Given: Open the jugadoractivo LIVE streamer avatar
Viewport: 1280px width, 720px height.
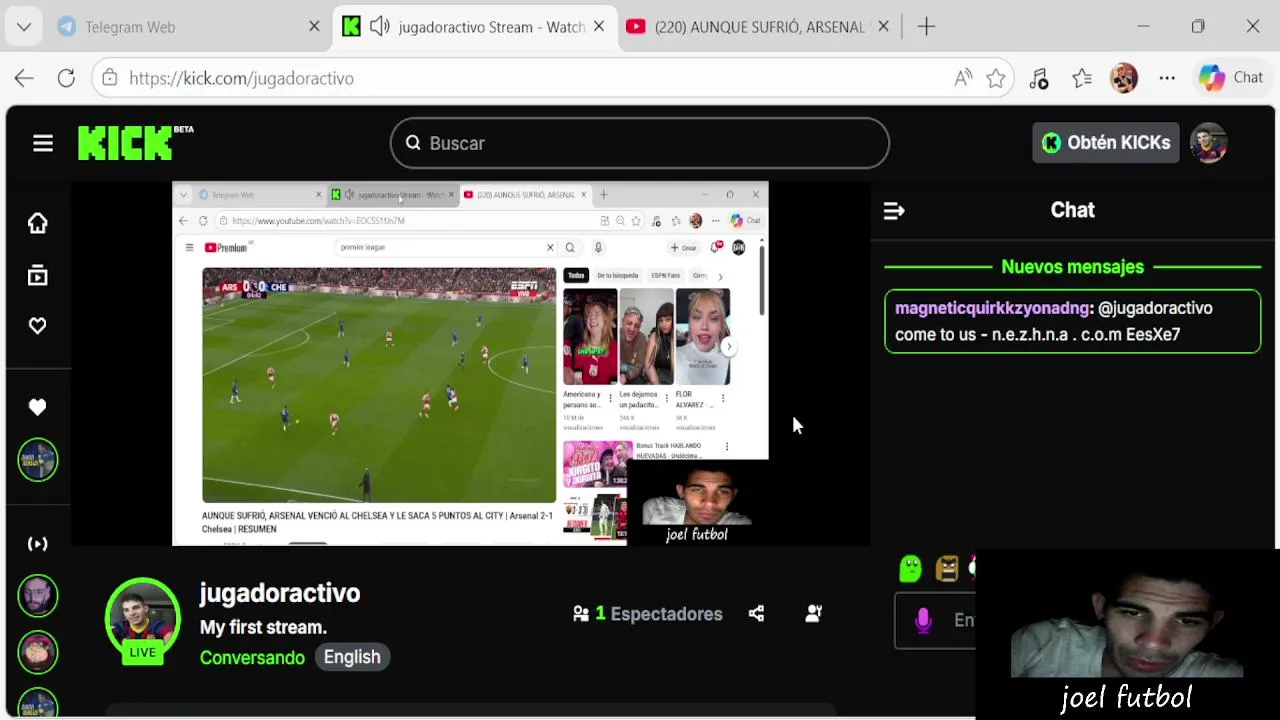Looking at the screenshot, I should click(x=142, y=619).
